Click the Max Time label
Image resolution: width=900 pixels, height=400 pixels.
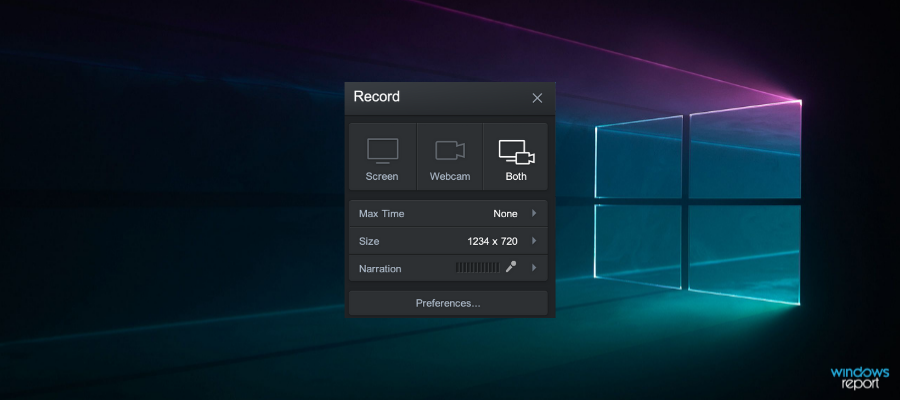click(382, 213)
